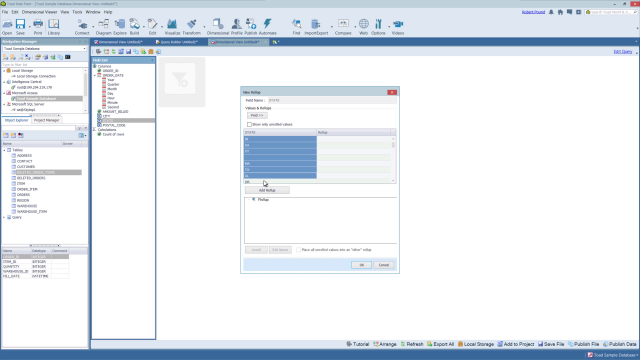Save using the Save toolbar icon
The height and width of the screenshot is (360, 640).
20,27
